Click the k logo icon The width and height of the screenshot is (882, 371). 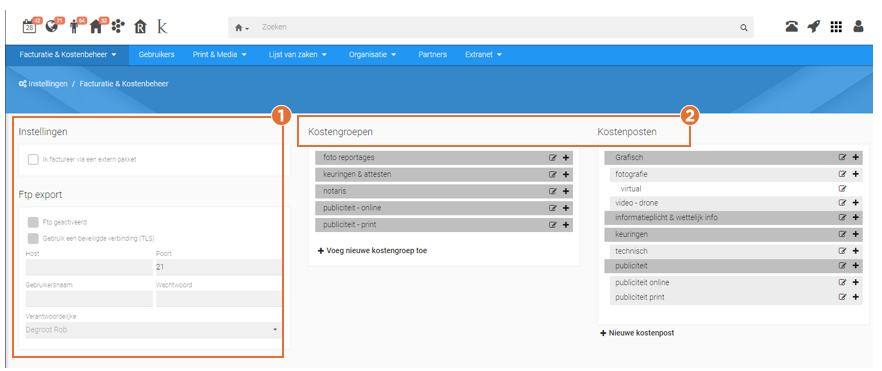click(x=162, y=26)
